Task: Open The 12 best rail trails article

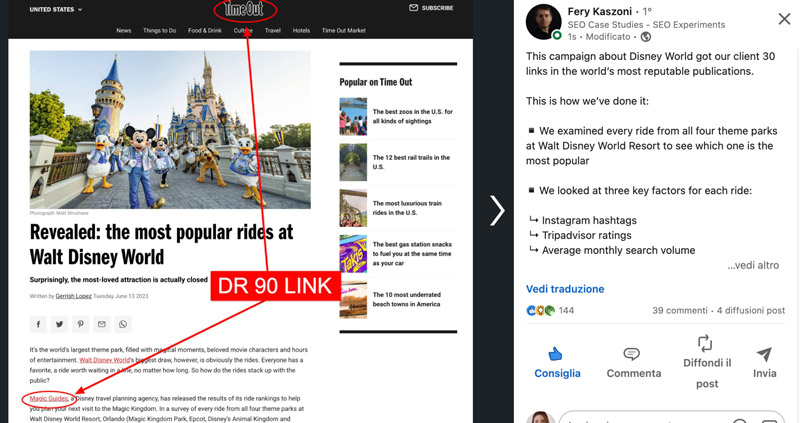Action: pos(411,162)
